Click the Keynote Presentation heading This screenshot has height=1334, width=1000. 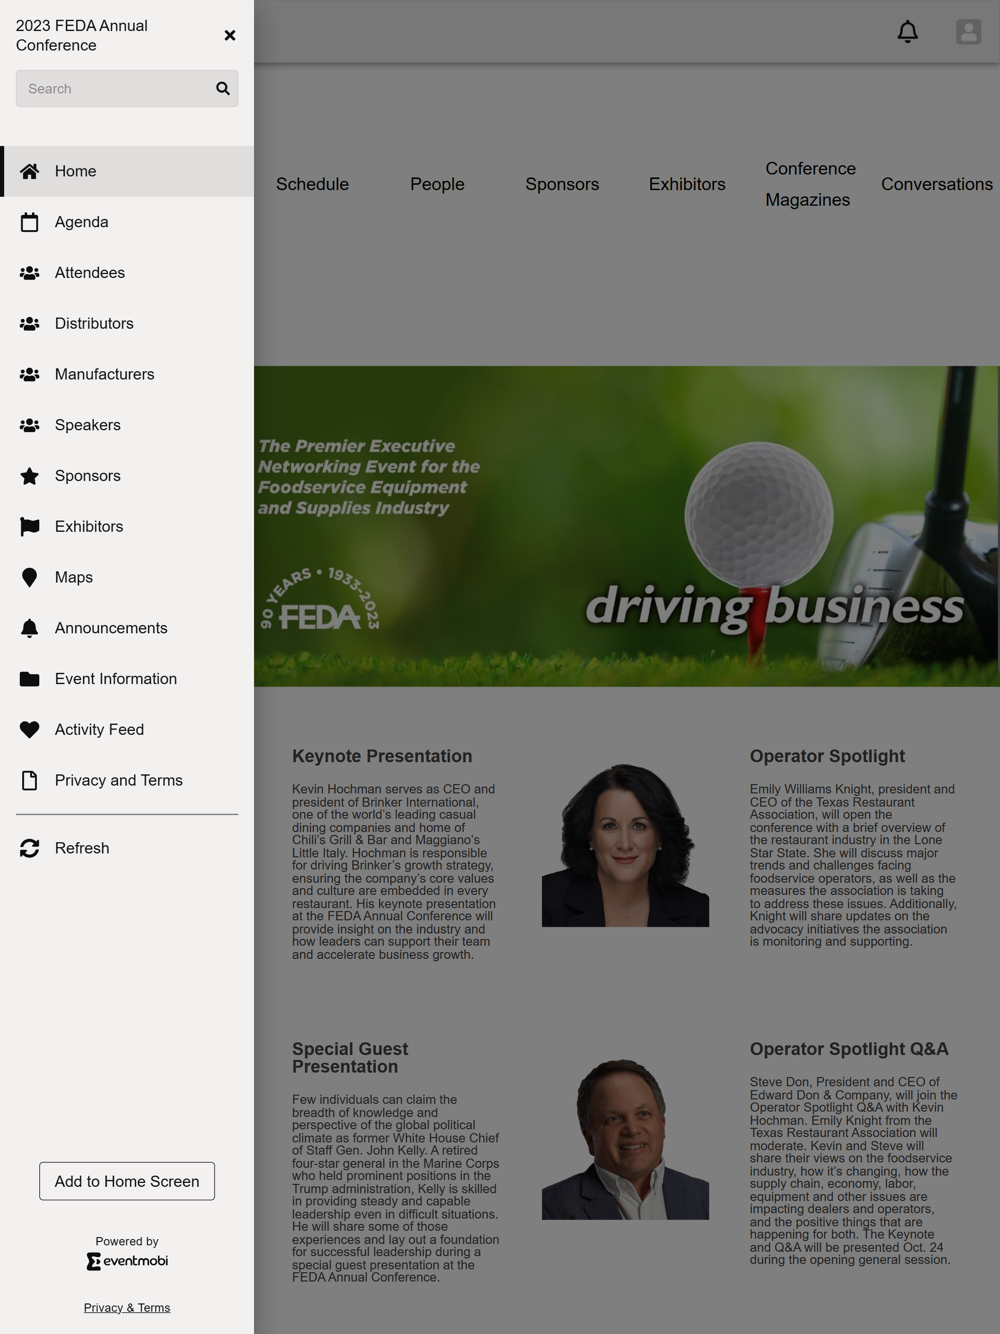(382, 757)
